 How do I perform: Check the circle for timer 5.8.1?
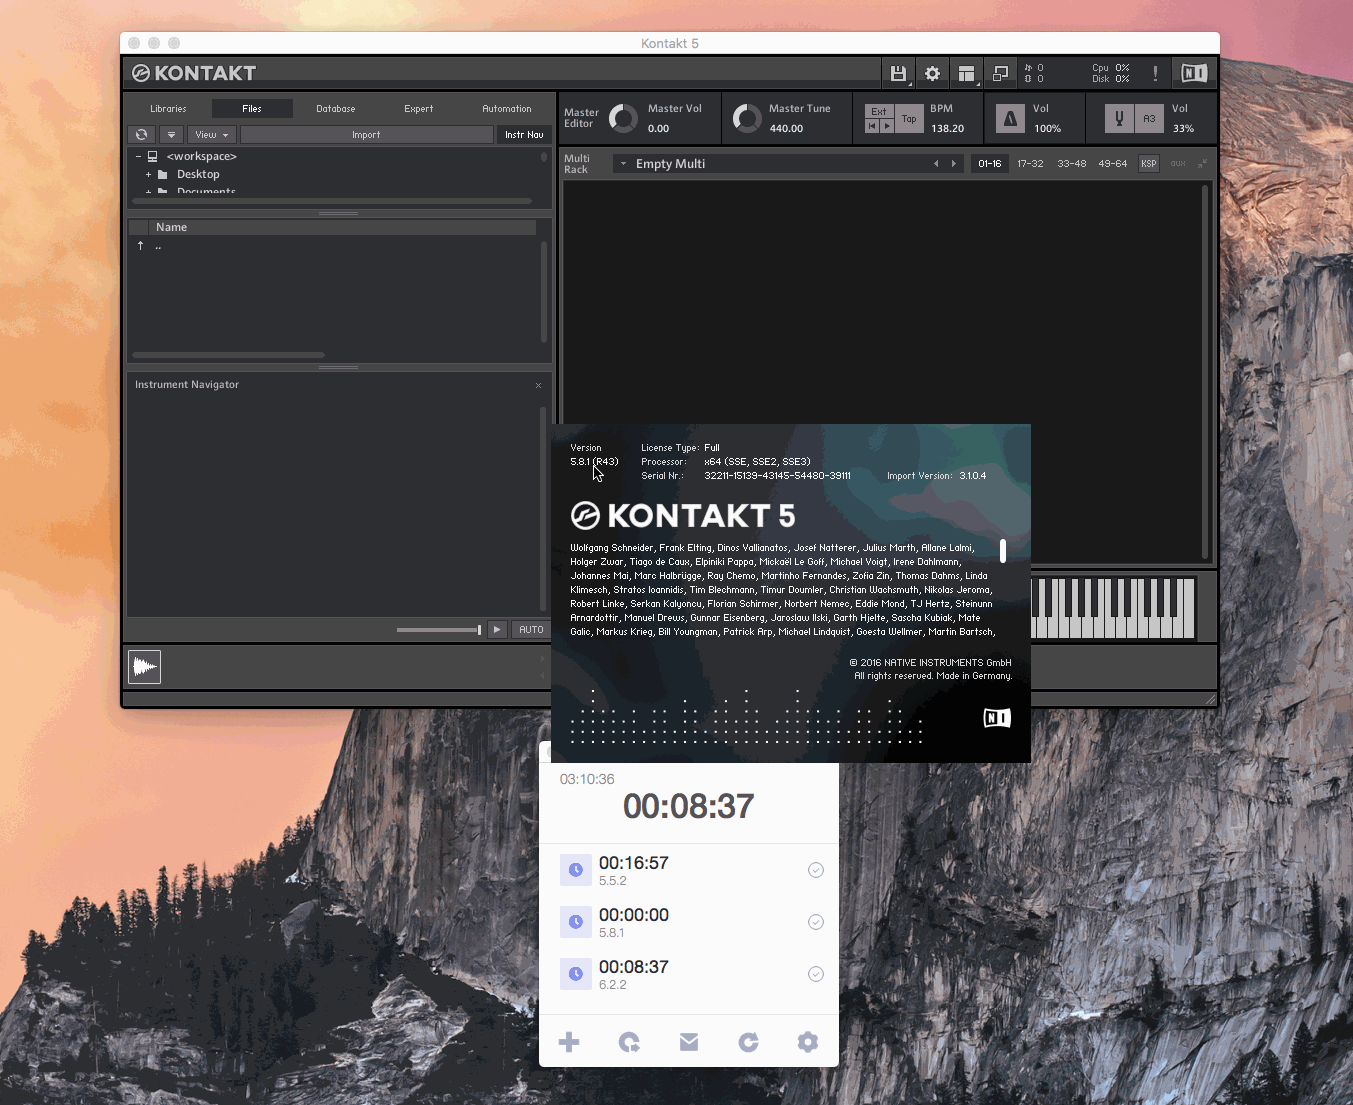tap(816, 922)
